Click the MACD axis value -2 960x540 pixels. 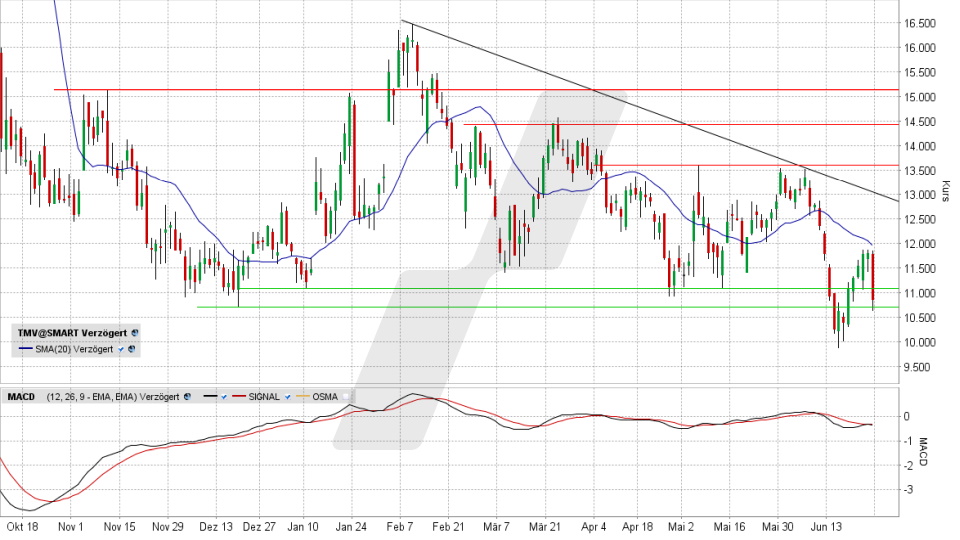point(907,465)
